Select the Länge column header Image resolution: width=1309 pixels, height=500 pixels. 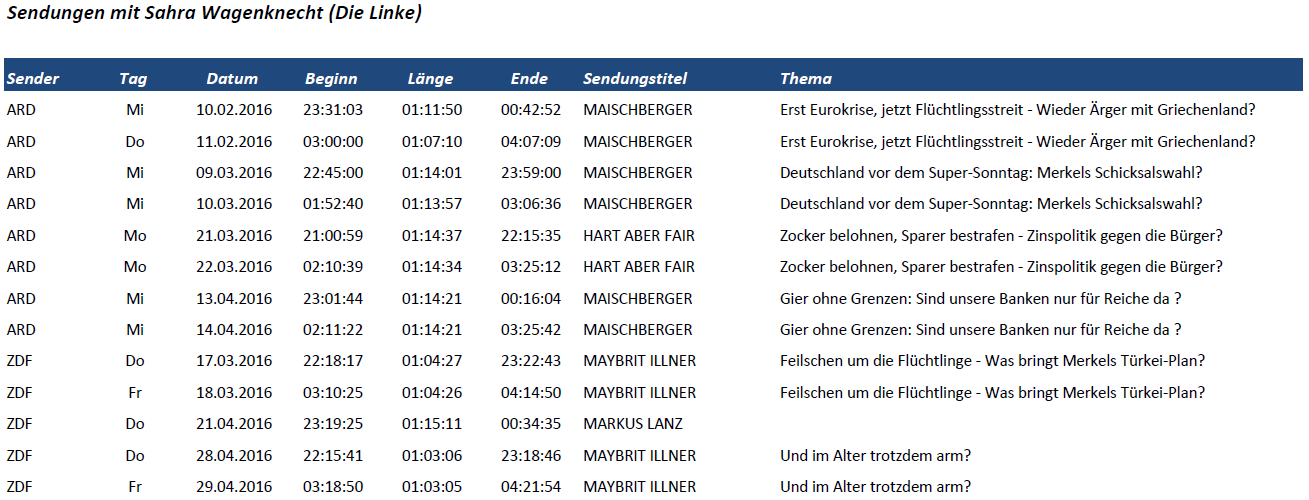point(430,79)
